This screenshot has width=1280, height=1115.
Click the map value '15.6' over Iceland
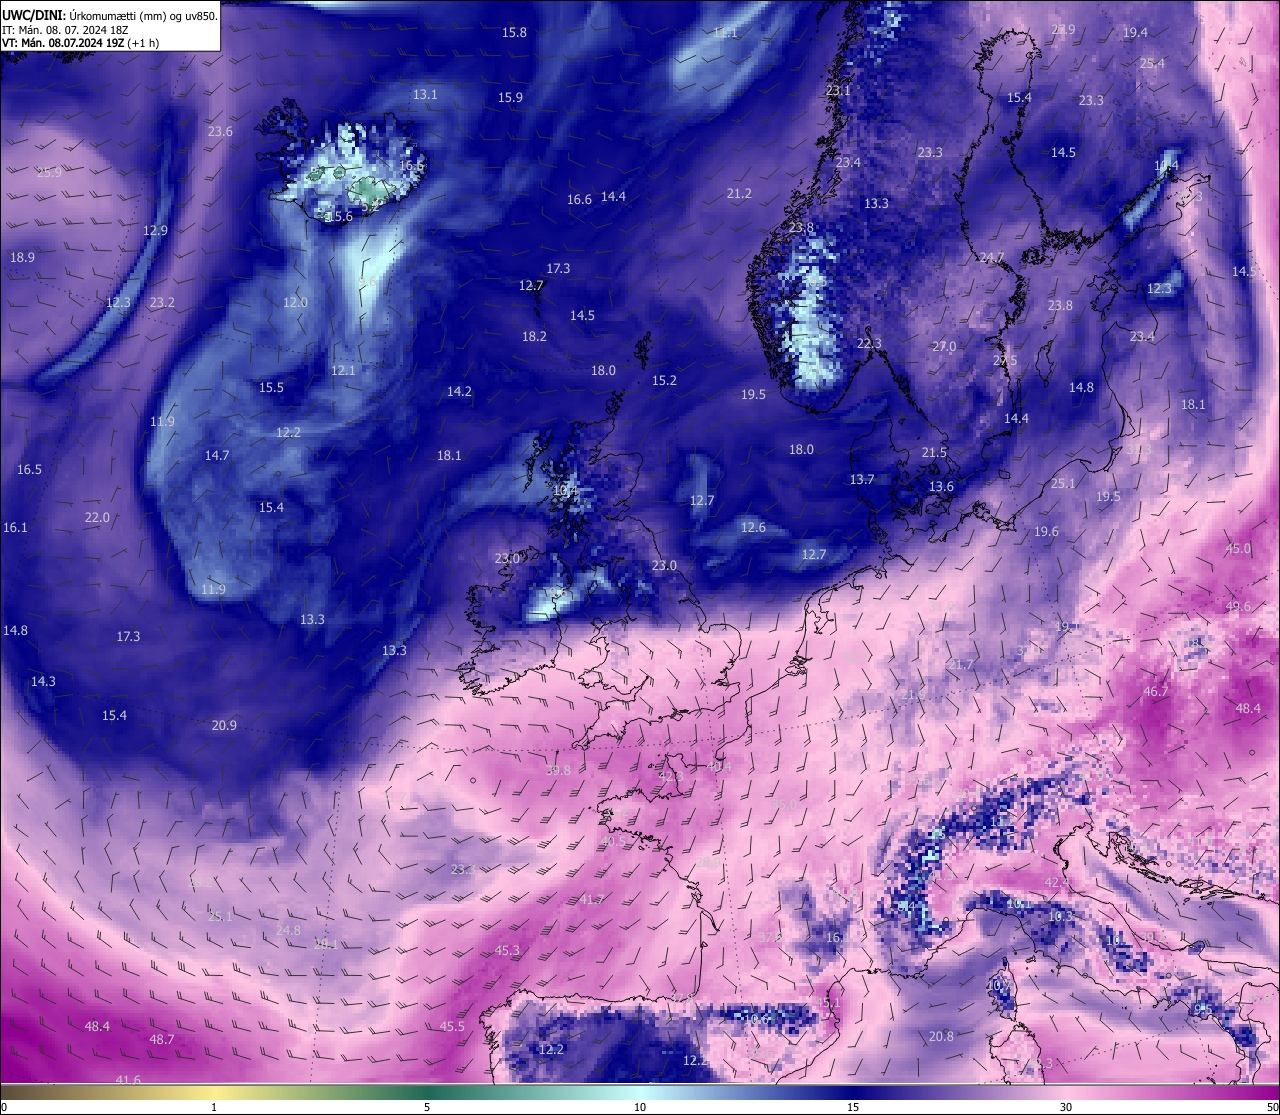coord(340,217)
